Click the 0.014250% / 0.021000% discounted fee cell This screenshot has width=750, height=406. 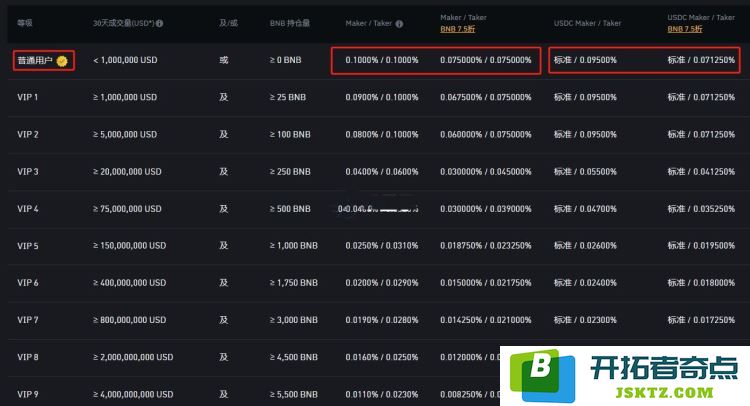[x=485, y=320]
